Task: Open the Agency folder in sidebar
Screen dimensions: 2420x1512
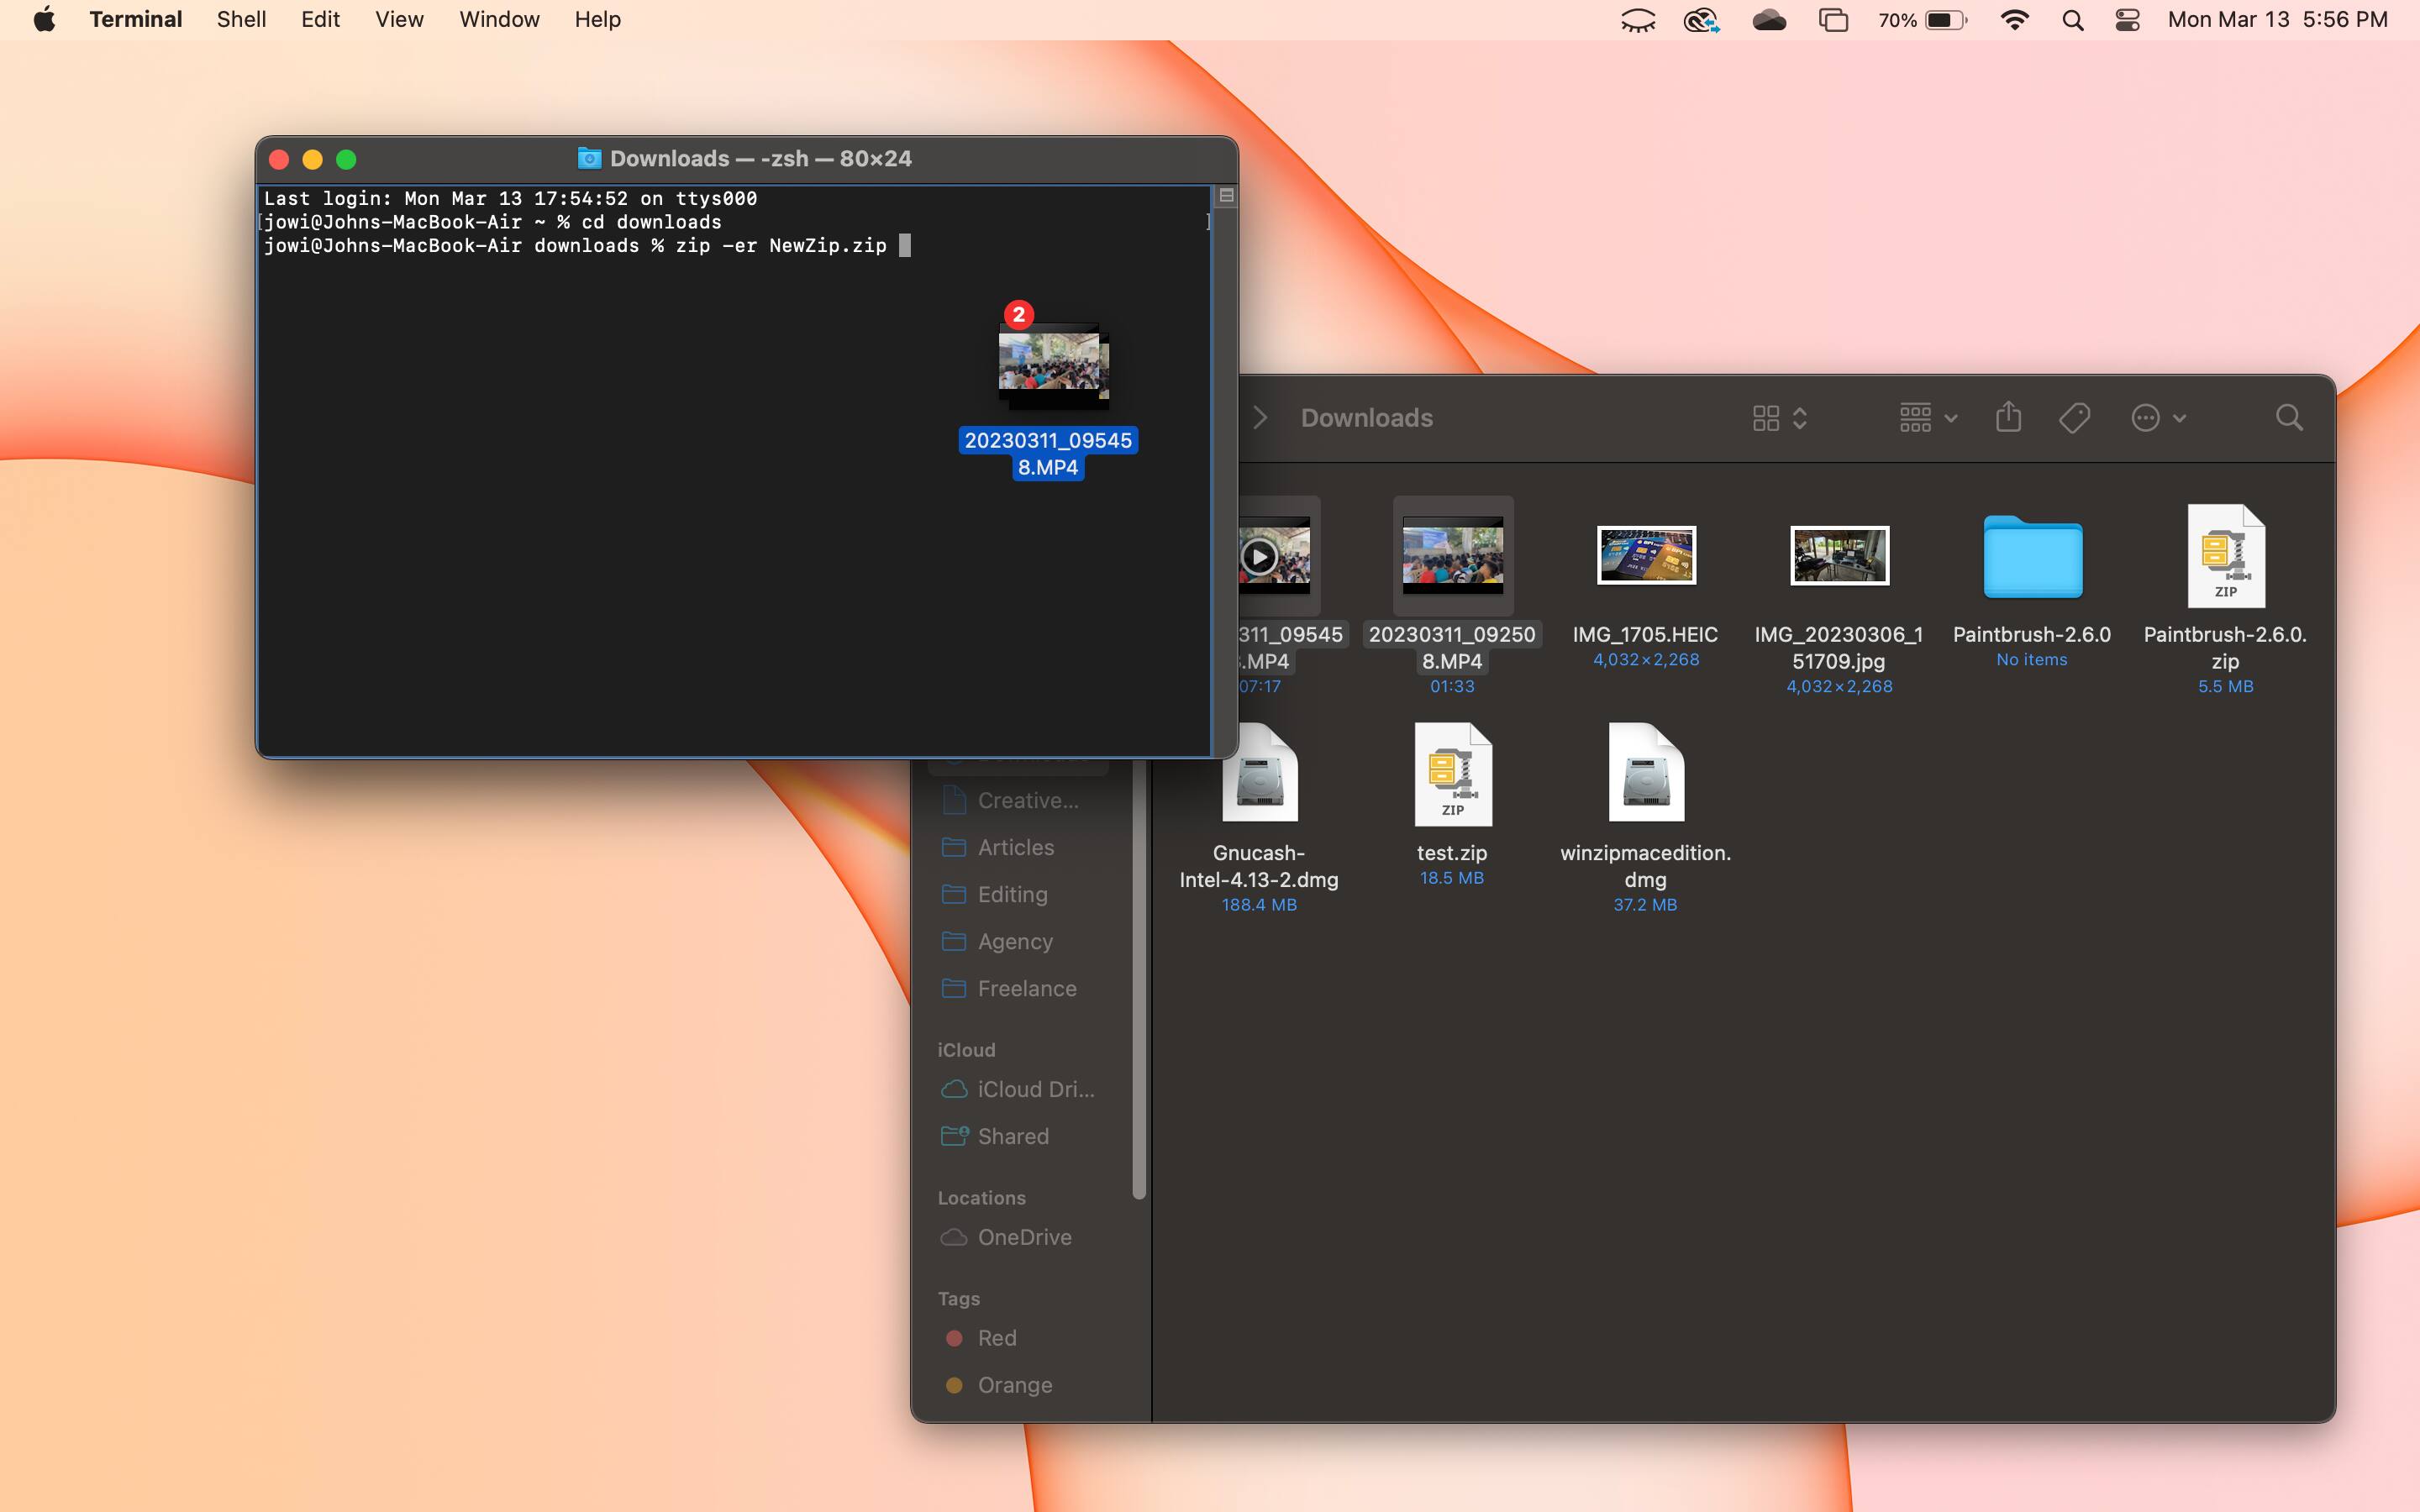Action: pos(1016,941)
